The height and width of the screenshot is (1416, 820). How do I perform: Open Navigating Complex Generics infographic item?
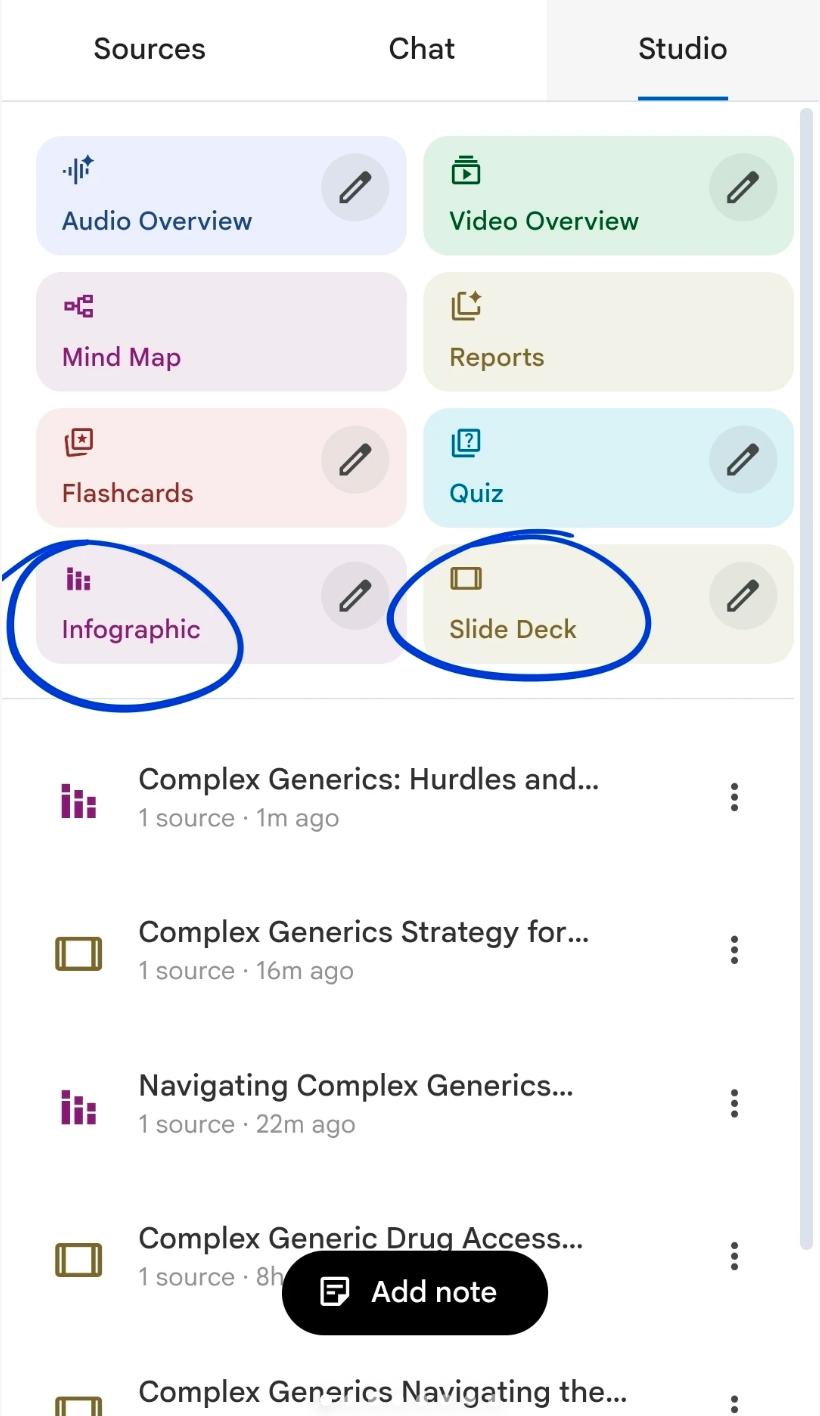point(355,1102)
